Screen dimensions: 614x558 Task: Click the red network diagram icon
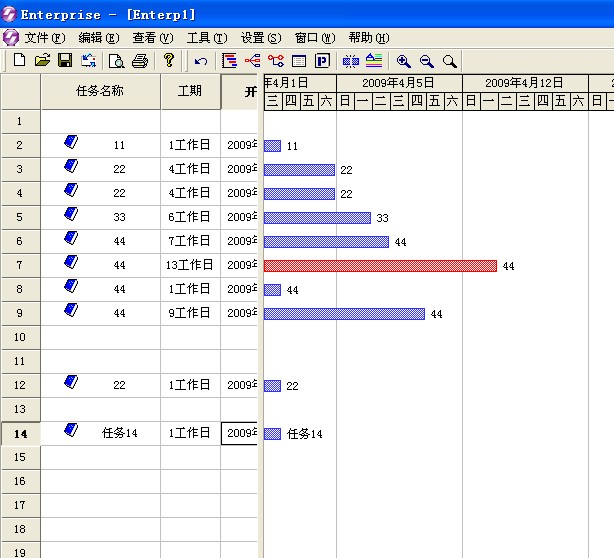point(253,61)
